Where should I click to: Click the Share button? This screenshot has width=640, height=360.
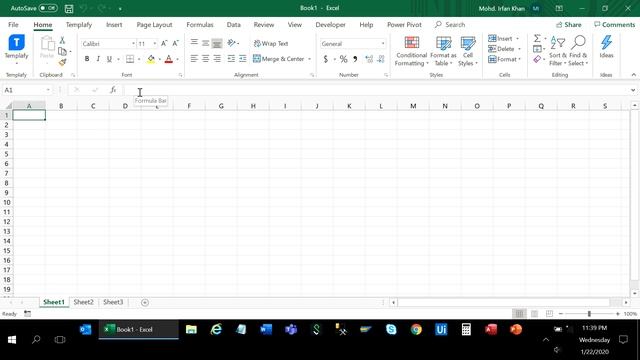pyautogui.click(x=569, y=24)
